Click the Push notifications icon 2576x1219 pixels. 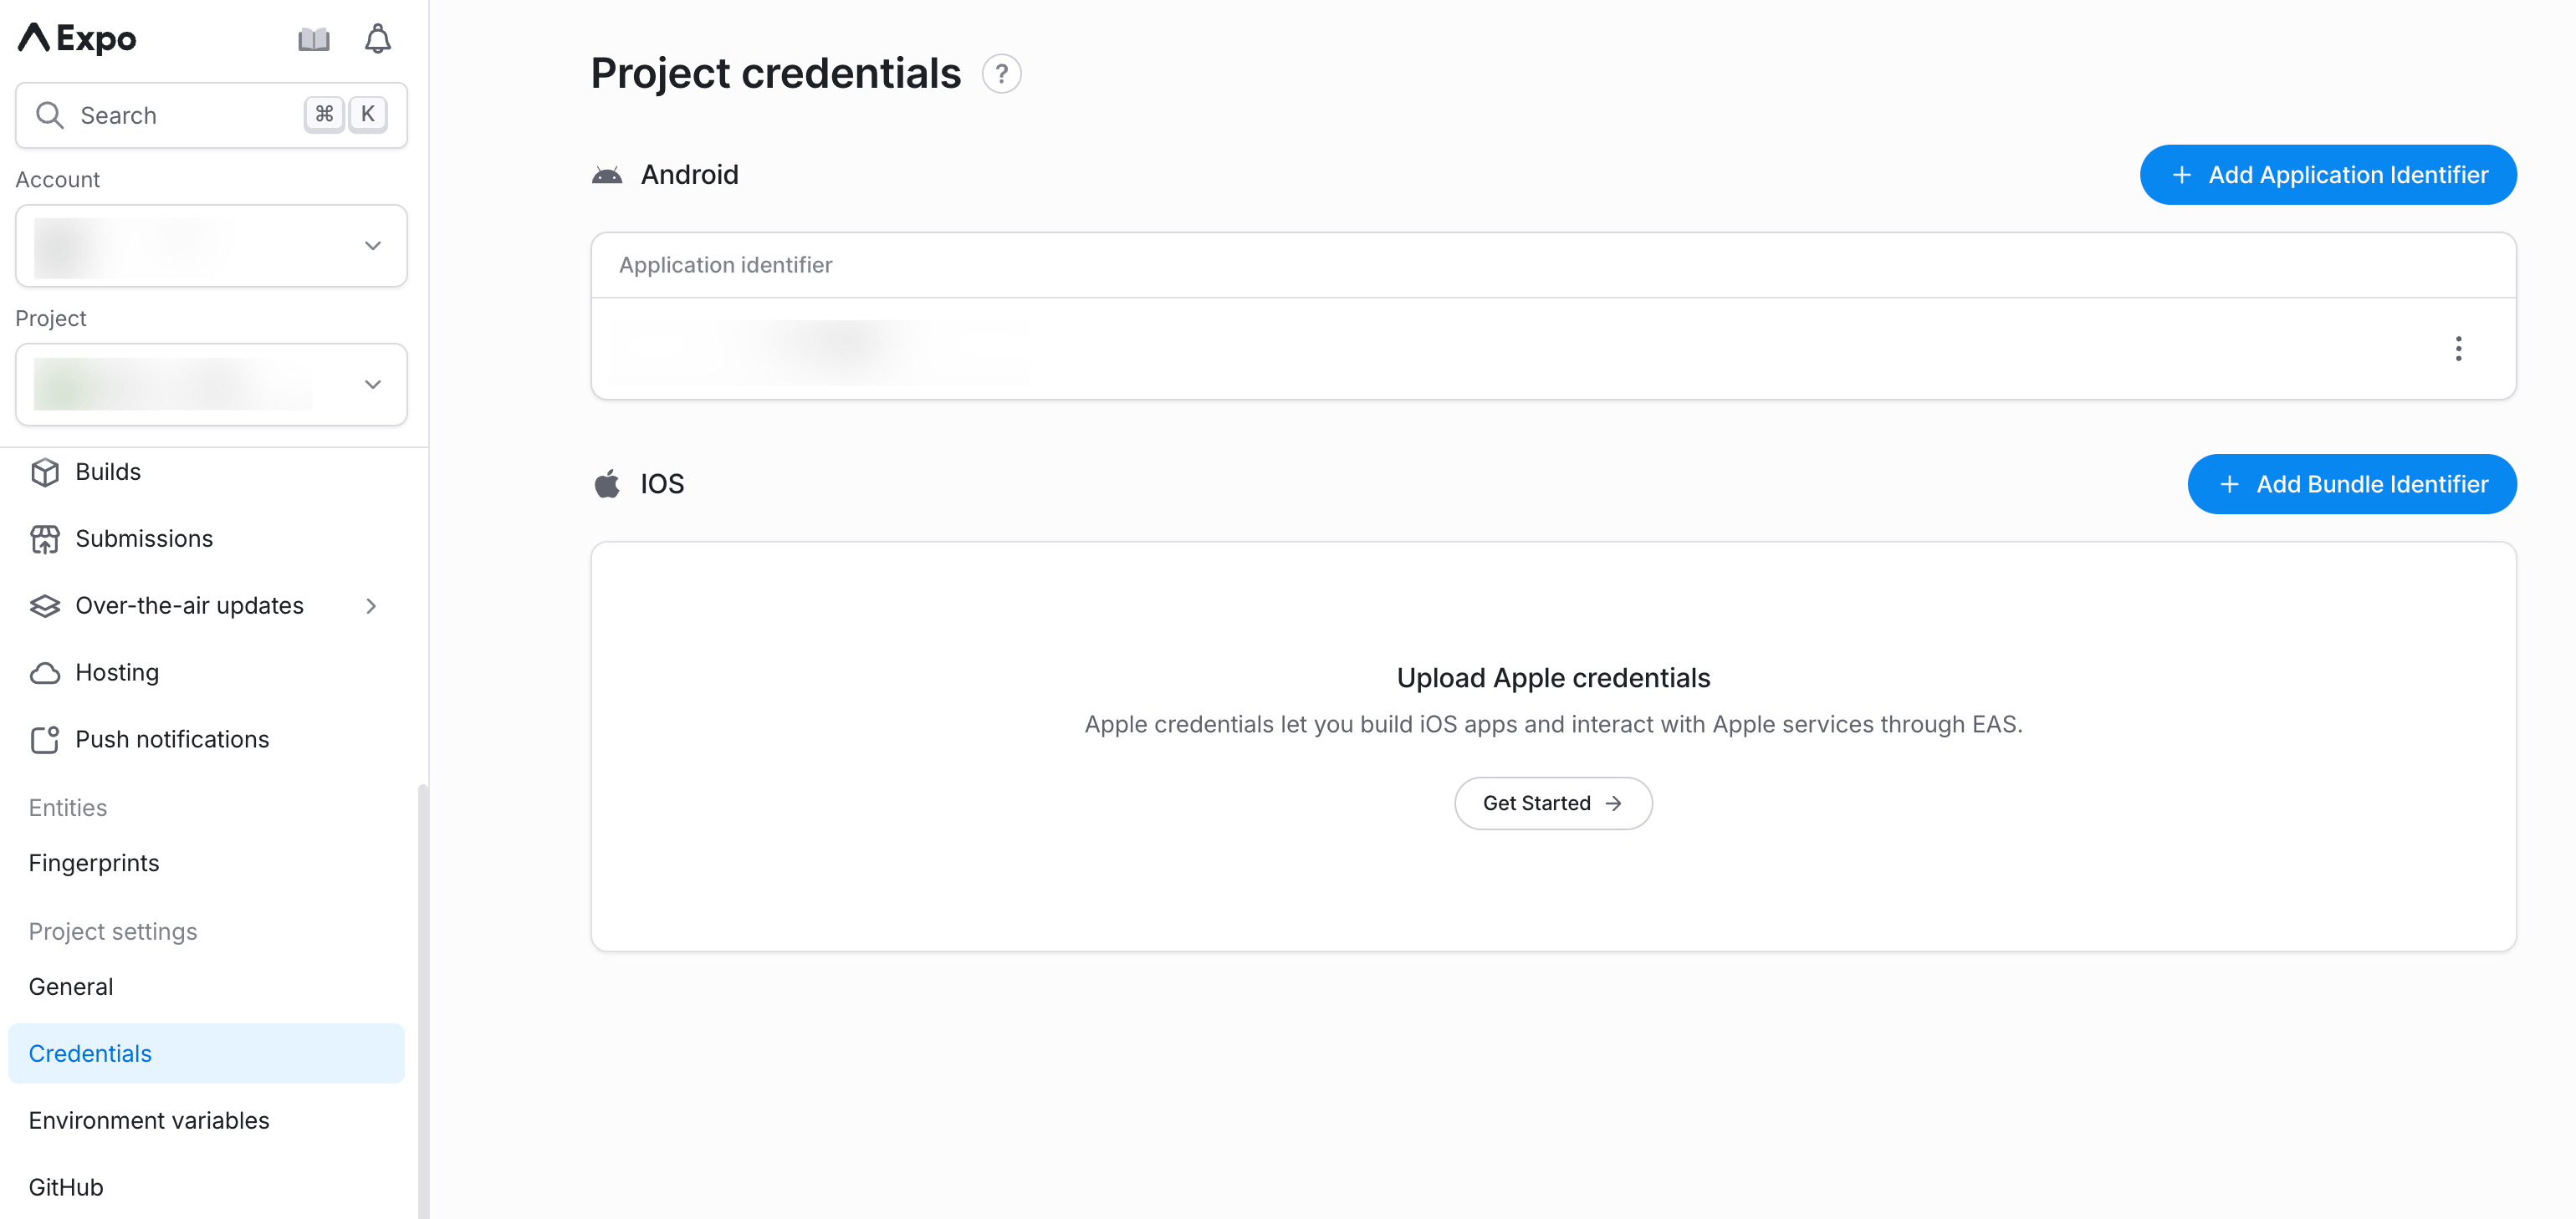[x=45, y=739]
